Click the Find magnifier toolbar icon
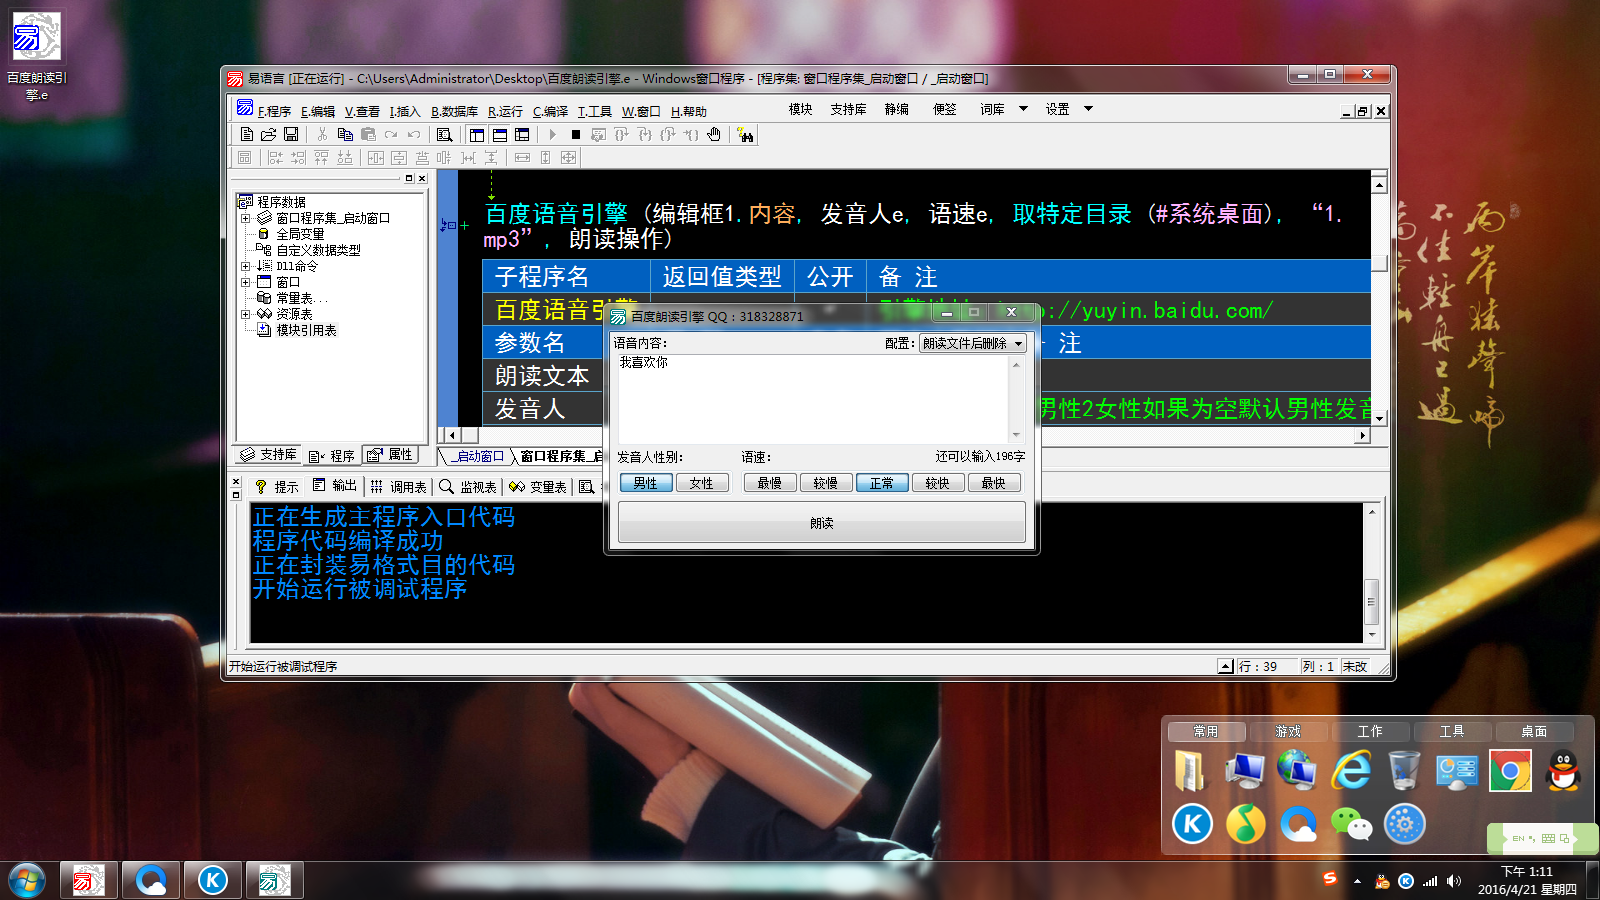This screenshot has height=900, width=1600. pos(445,134)
